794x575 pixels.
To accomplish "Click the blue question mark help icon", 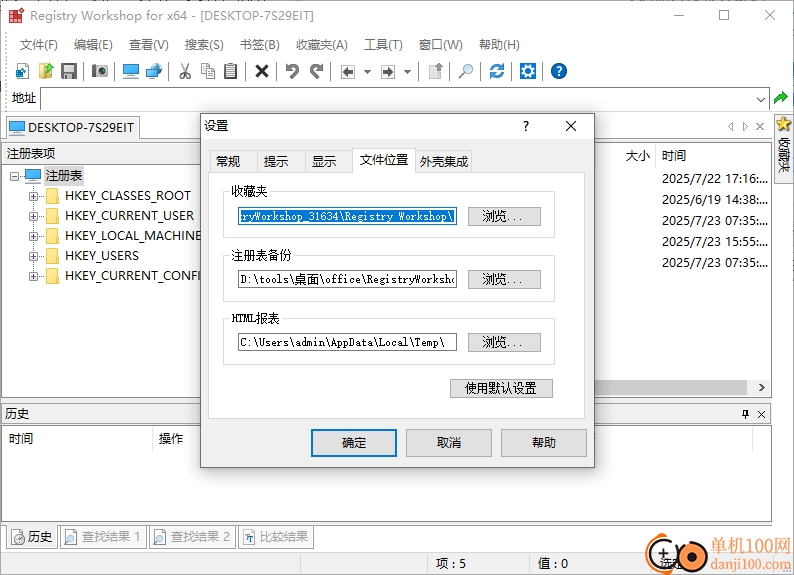I will (559, 71).
